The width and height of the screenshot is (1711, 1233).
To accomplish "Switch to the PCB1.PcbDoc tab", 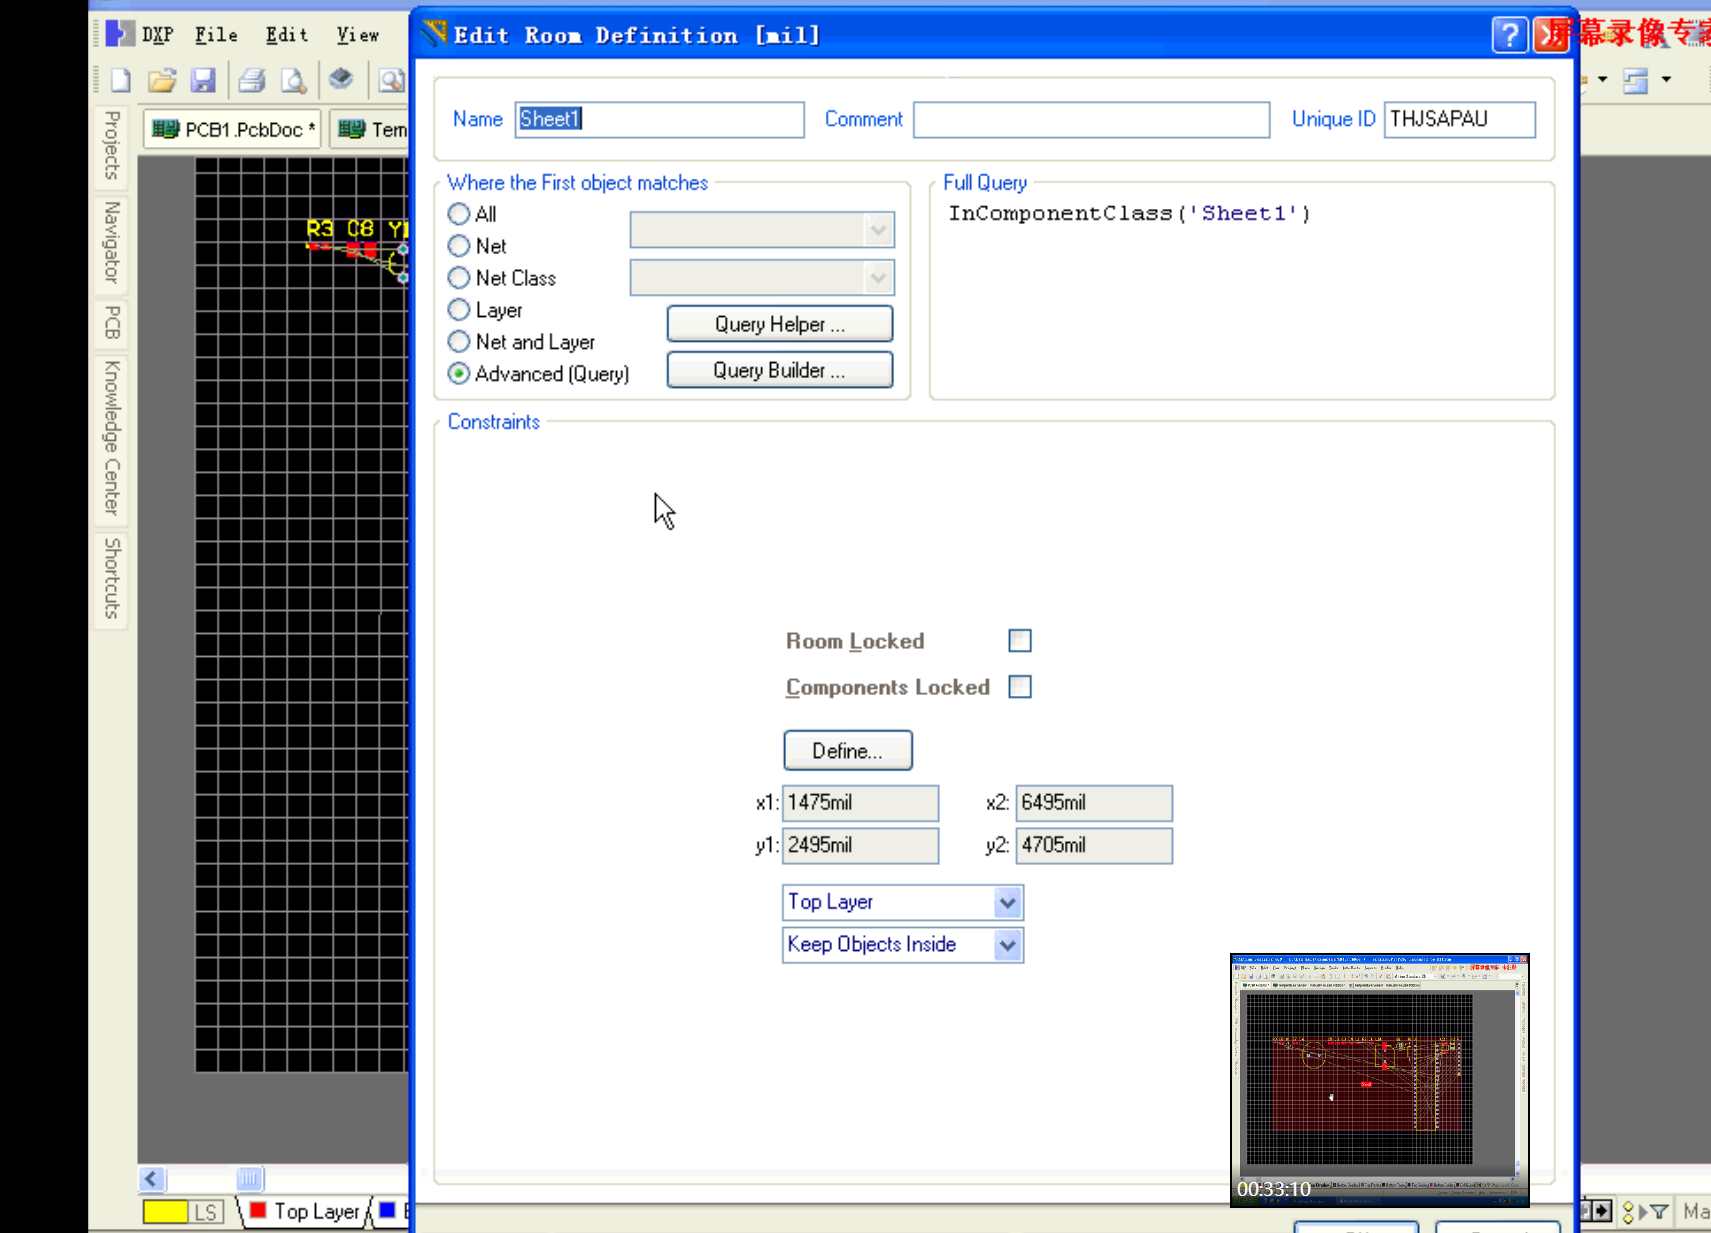I will pyautogui.click(x=233, y=130).
